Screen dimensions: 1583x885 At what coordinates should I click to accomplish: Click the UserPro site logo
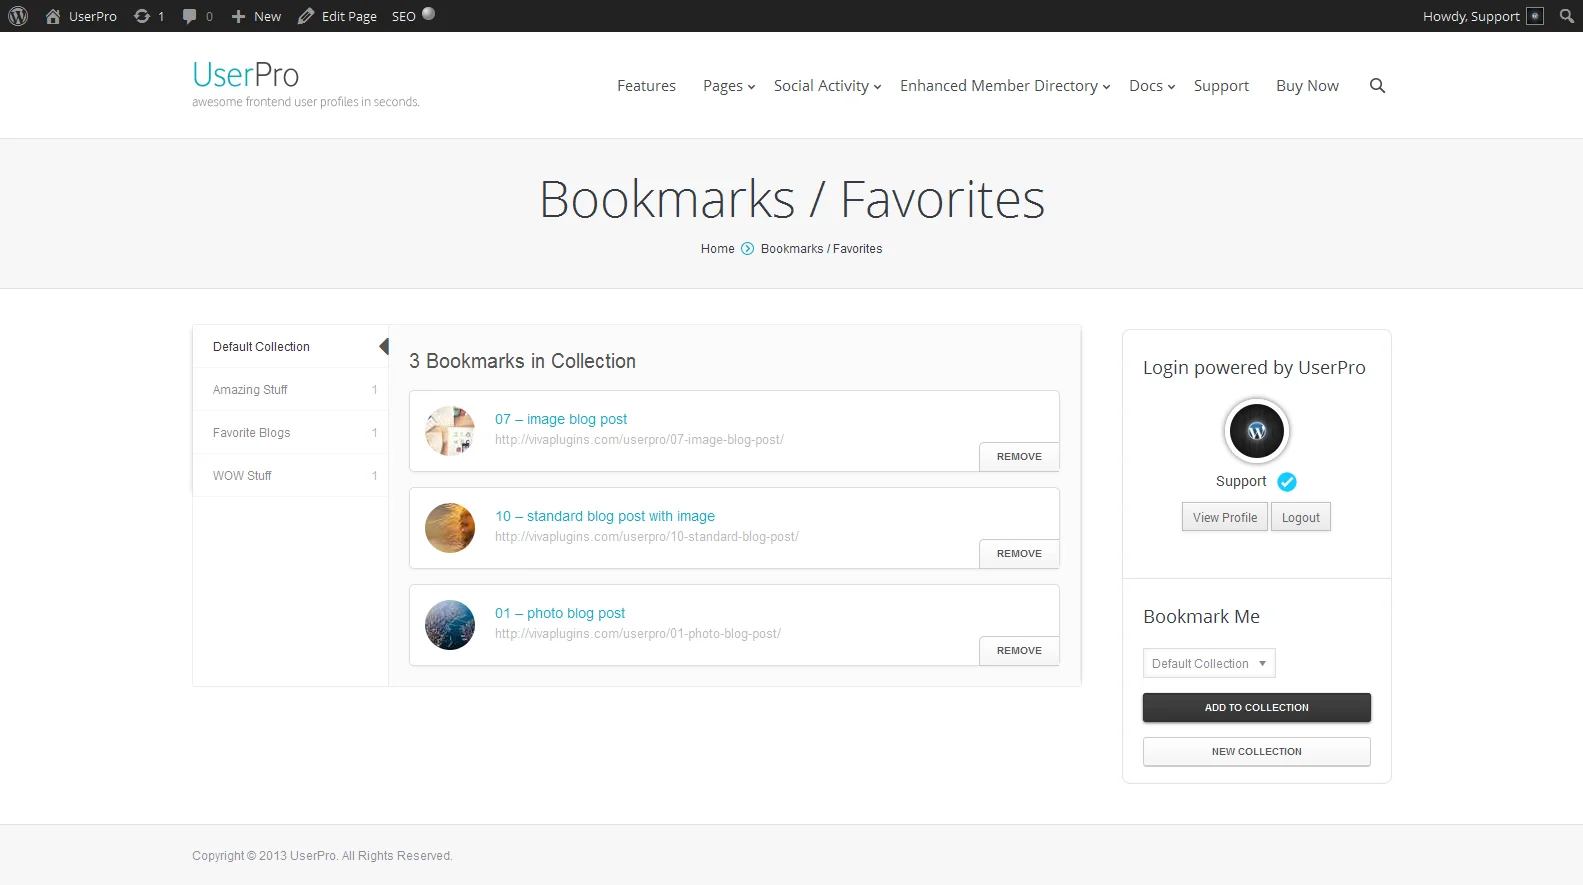click(246, 75)
